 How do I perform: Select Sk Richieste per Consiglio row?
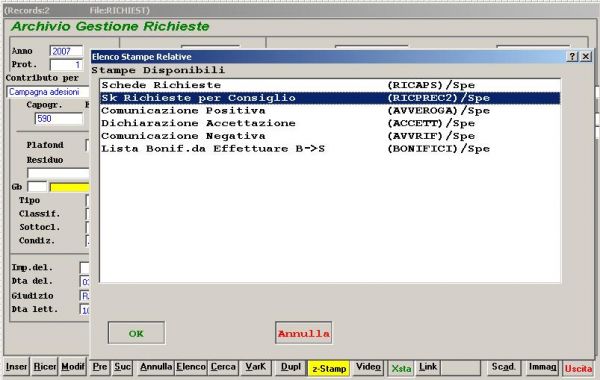(330, 98)
